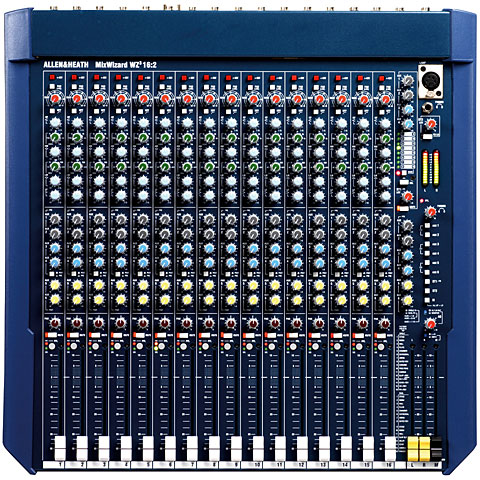This screenshot has height=480, width=480.
Task: Select the channel 10 number label
Action: [x=257, y=465]
